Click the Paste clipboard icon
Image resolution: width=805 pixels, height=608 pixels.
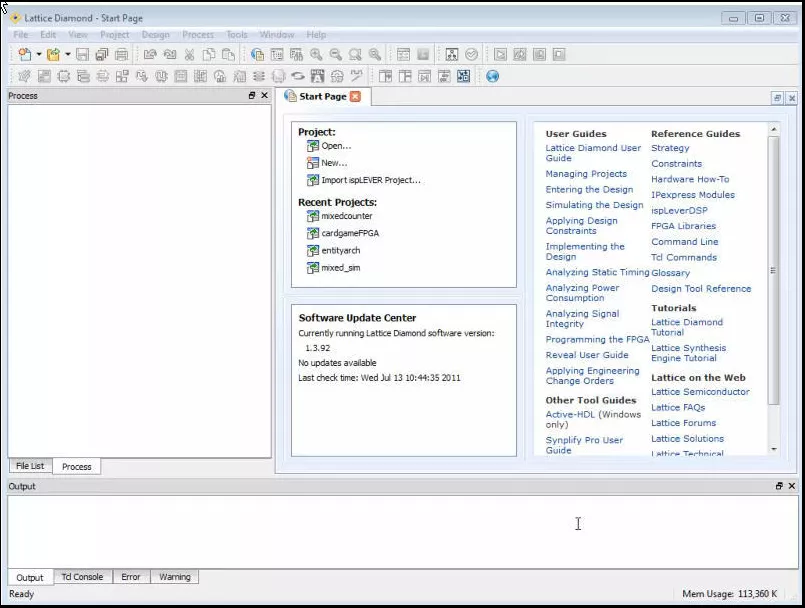point(228,54)
